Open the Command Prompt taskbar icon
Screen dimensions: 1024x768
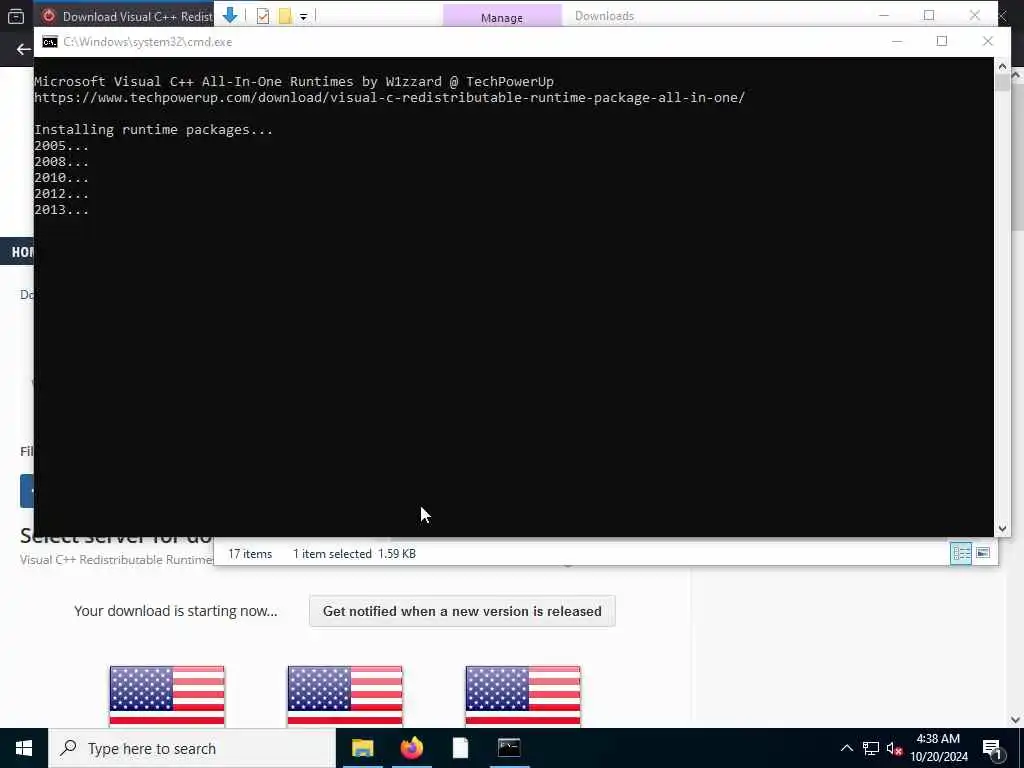pyautogui.click(x=509, y=748)
